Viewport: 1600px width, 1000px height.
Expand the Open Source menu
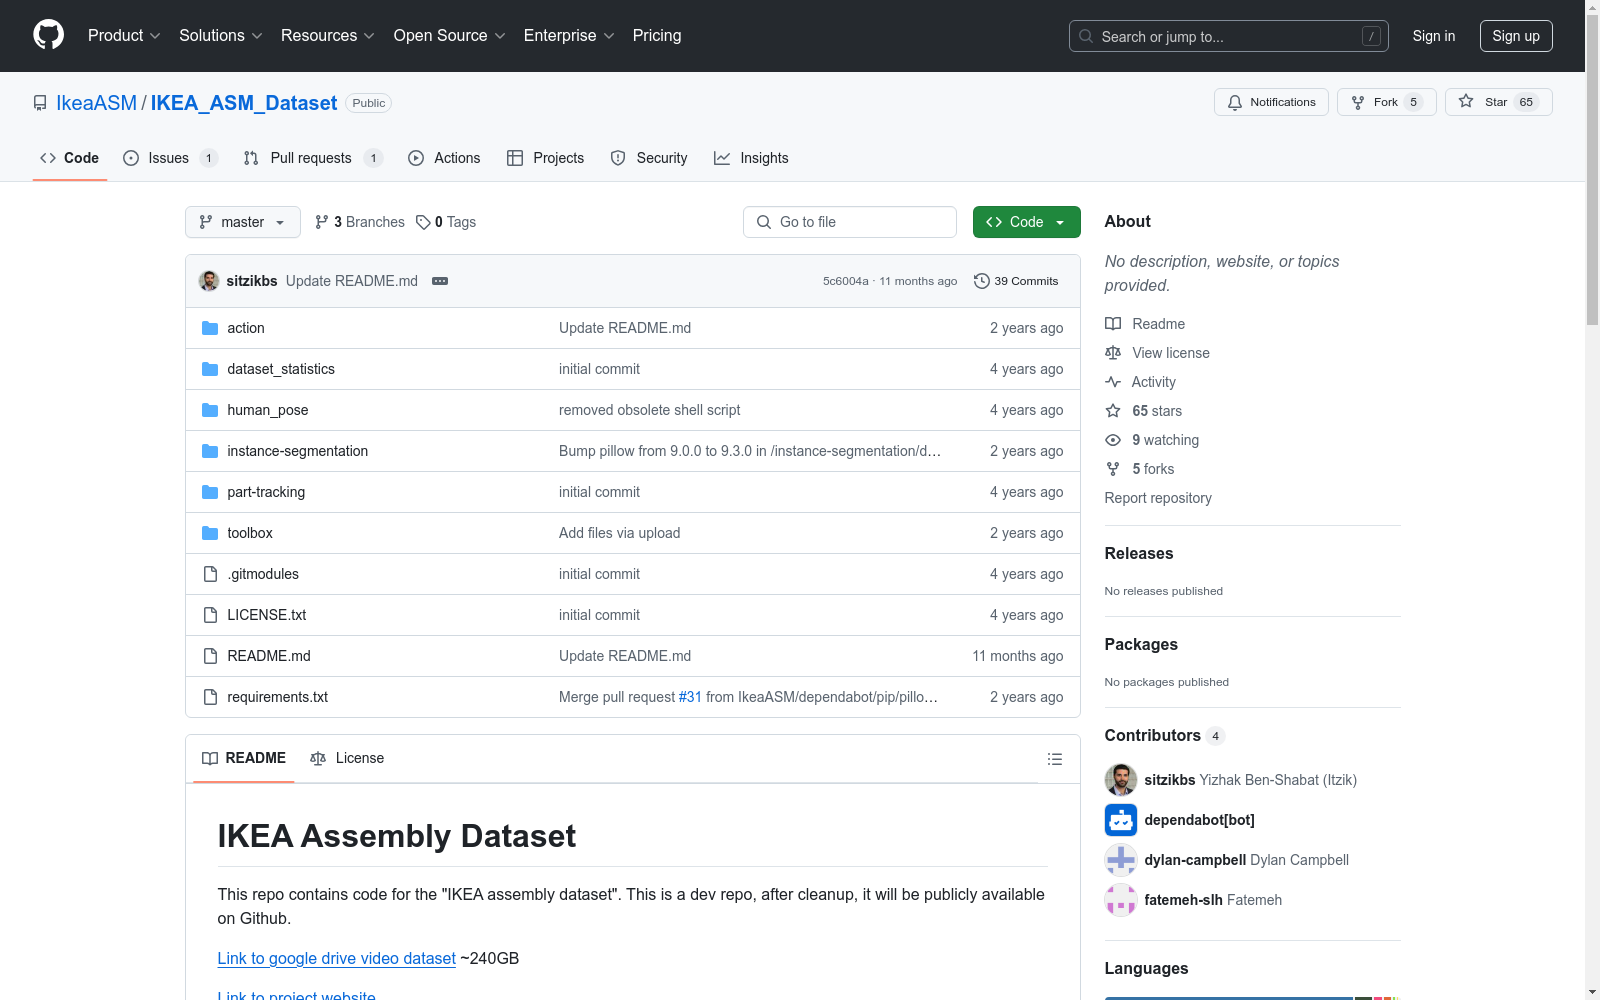point(450,36)
